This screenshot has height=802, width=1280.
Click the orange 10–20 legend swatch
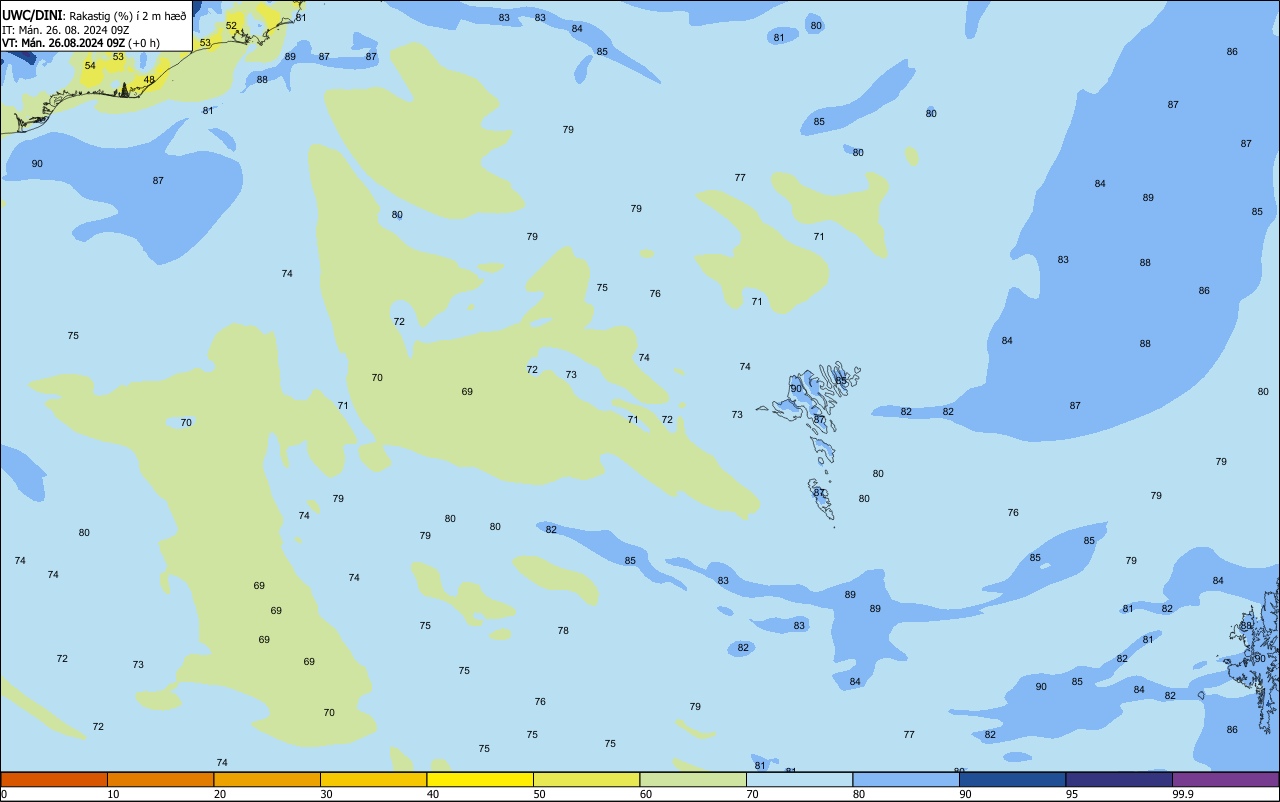pos(160,779)
